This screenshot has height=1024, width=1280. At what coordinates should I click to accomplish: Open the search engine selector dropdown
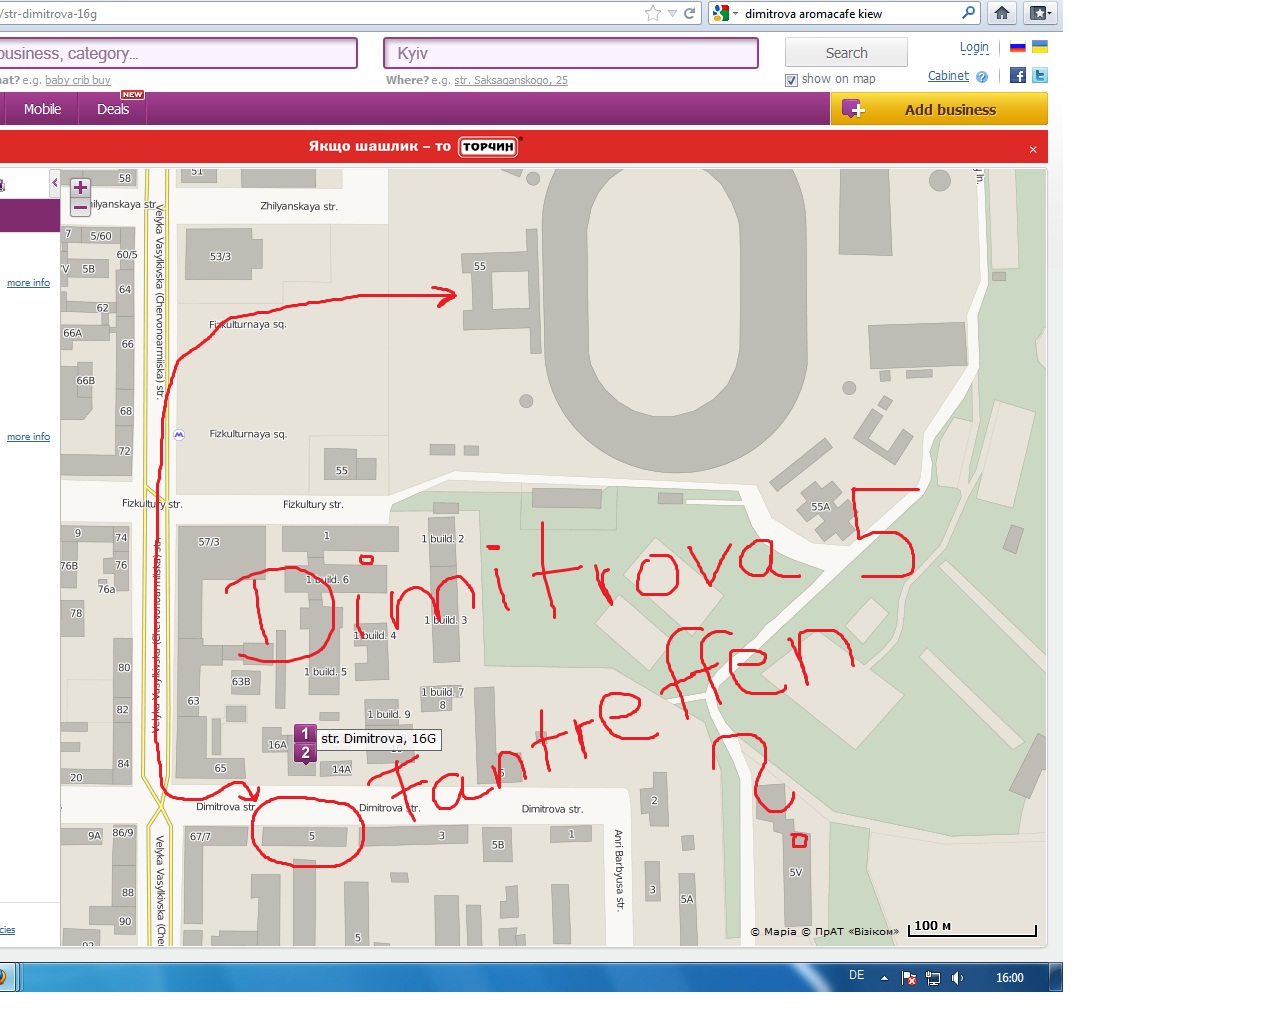coord(726,13)
